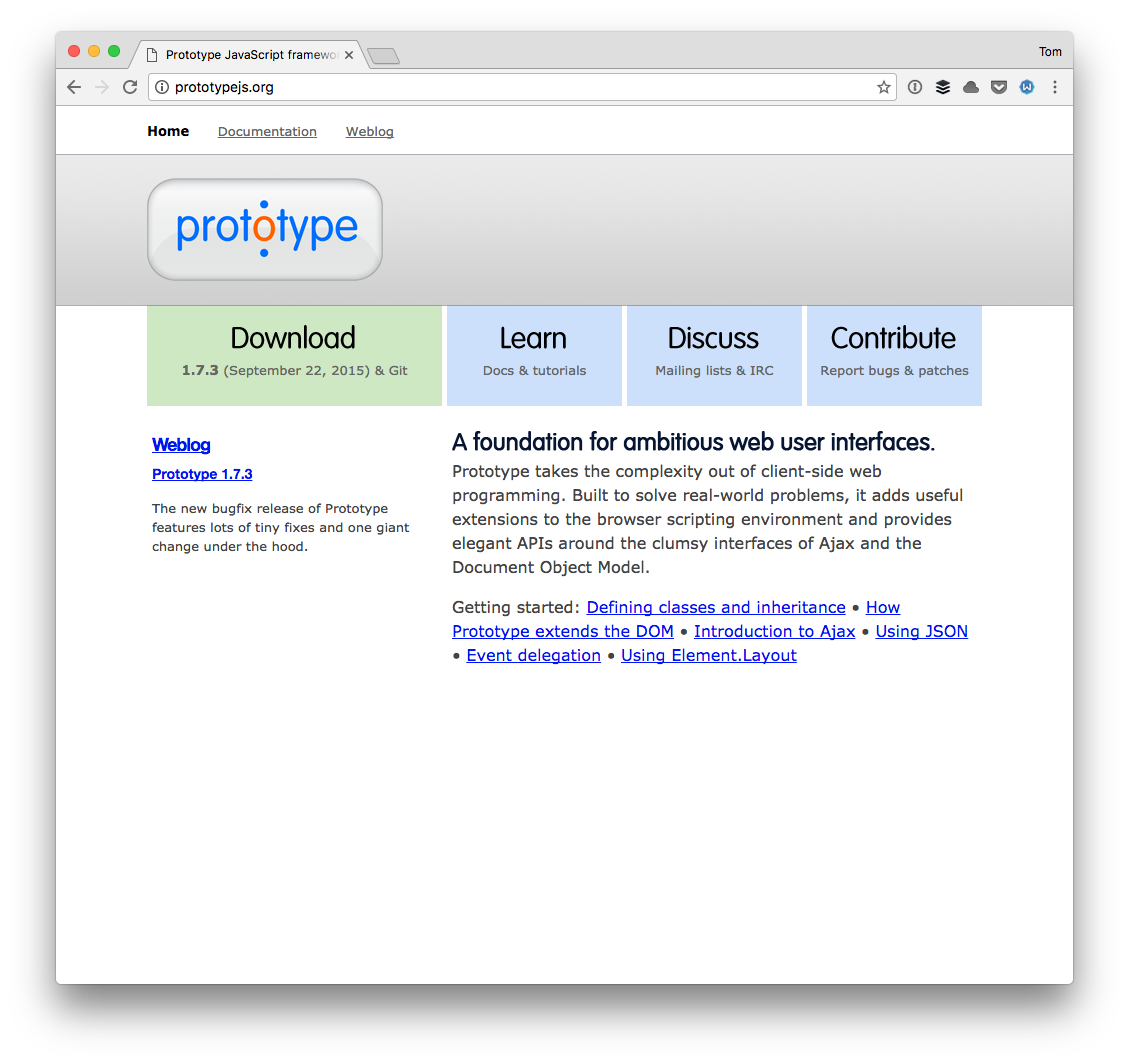The width and height of the screenshot is (1129, 1064).
Task: Click the browser back arrow
Action: click(x=74, y=87)
